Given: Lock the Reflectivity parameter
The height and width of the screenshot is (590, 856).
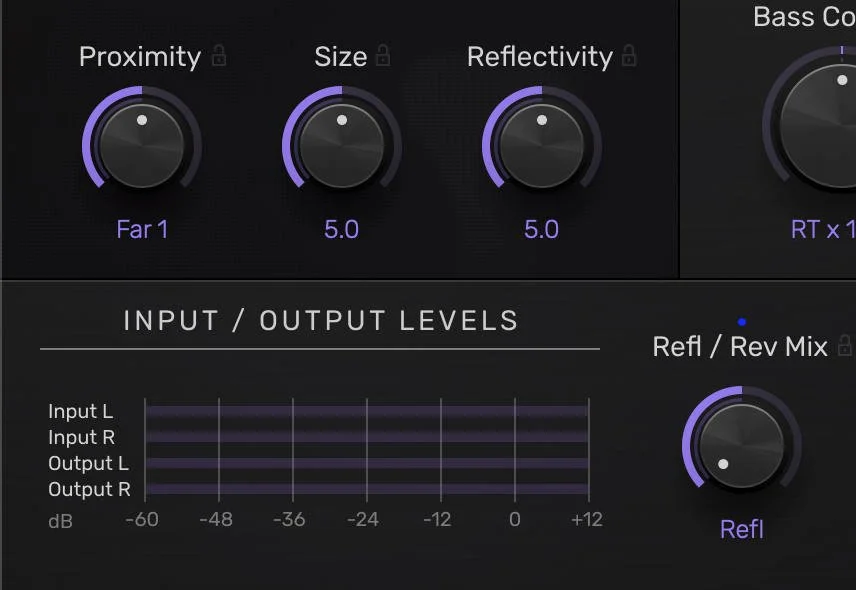Looking at the screenshot, I should coord(628,57).
